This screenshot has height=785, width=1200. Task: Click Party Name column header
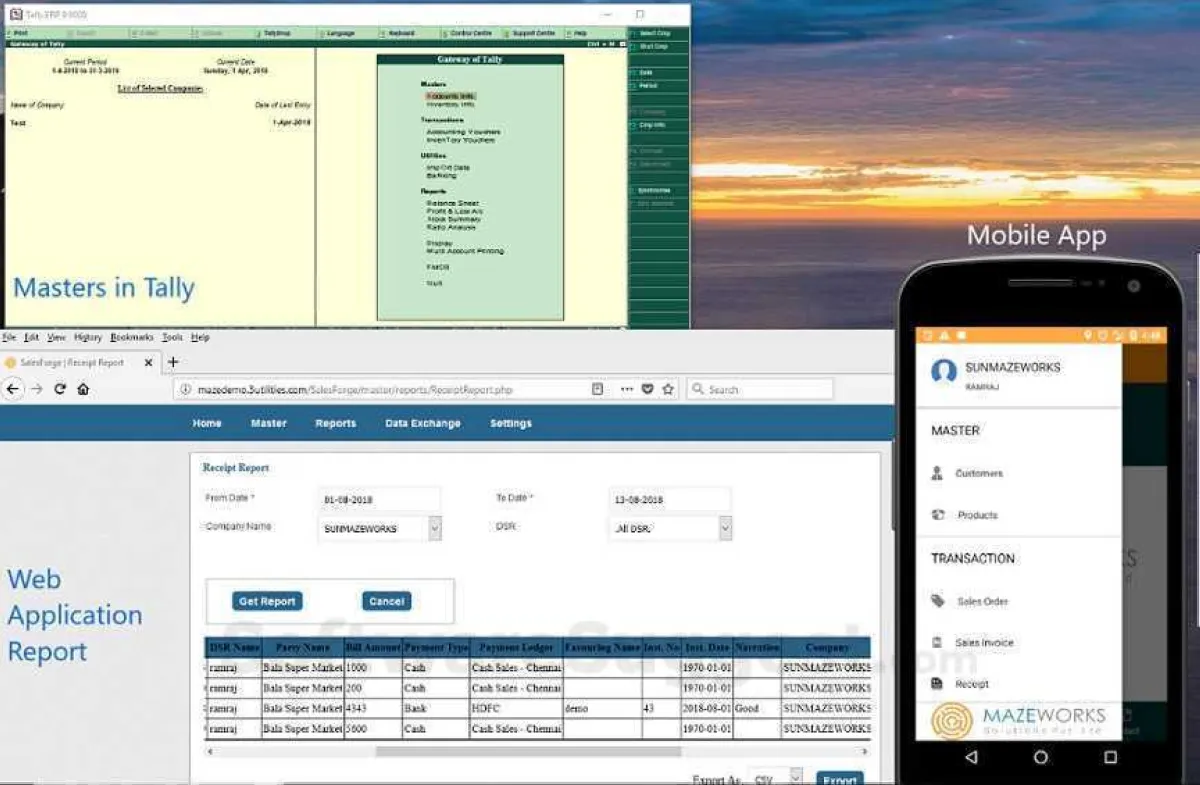[x=303, y=647]
